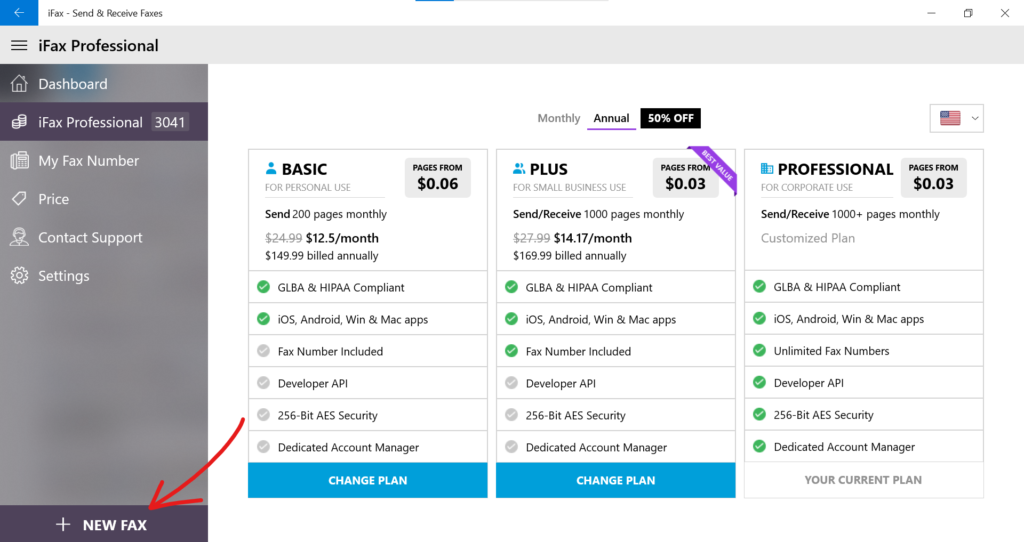Click BASIC's grey Dedicated Account Manager check
Viewport: 1024px width, 542px height.
click(x=263, y=447)
